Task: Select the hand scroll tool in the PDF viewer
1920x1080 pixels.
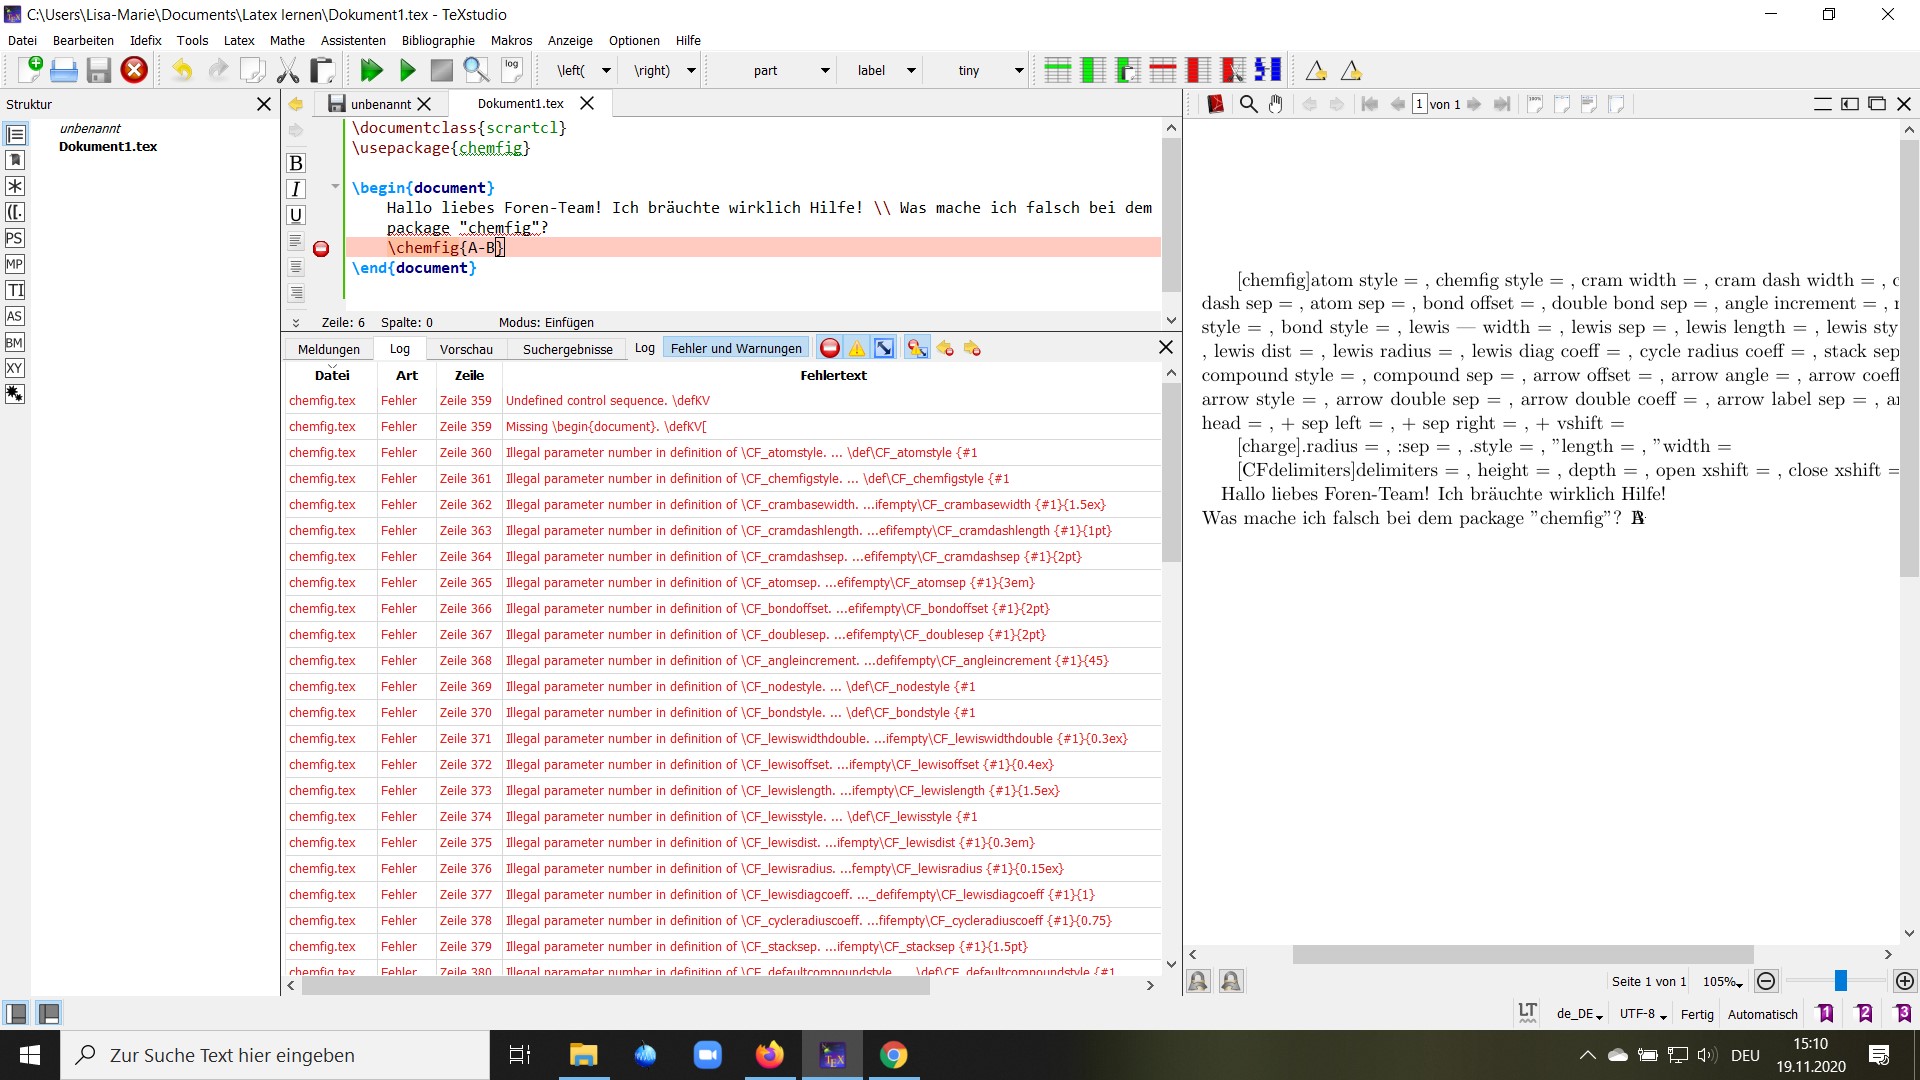Action: (x=1276, y=104)
